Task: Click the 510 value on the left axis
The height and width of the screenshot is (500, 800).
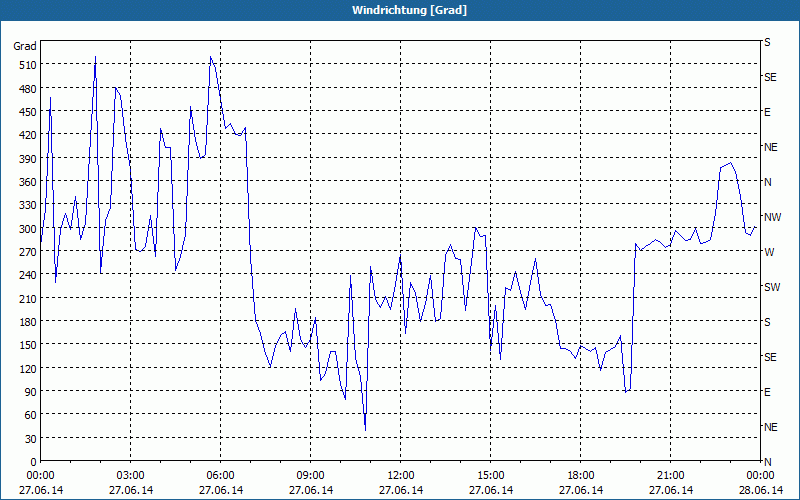Action: coord(28,65)
